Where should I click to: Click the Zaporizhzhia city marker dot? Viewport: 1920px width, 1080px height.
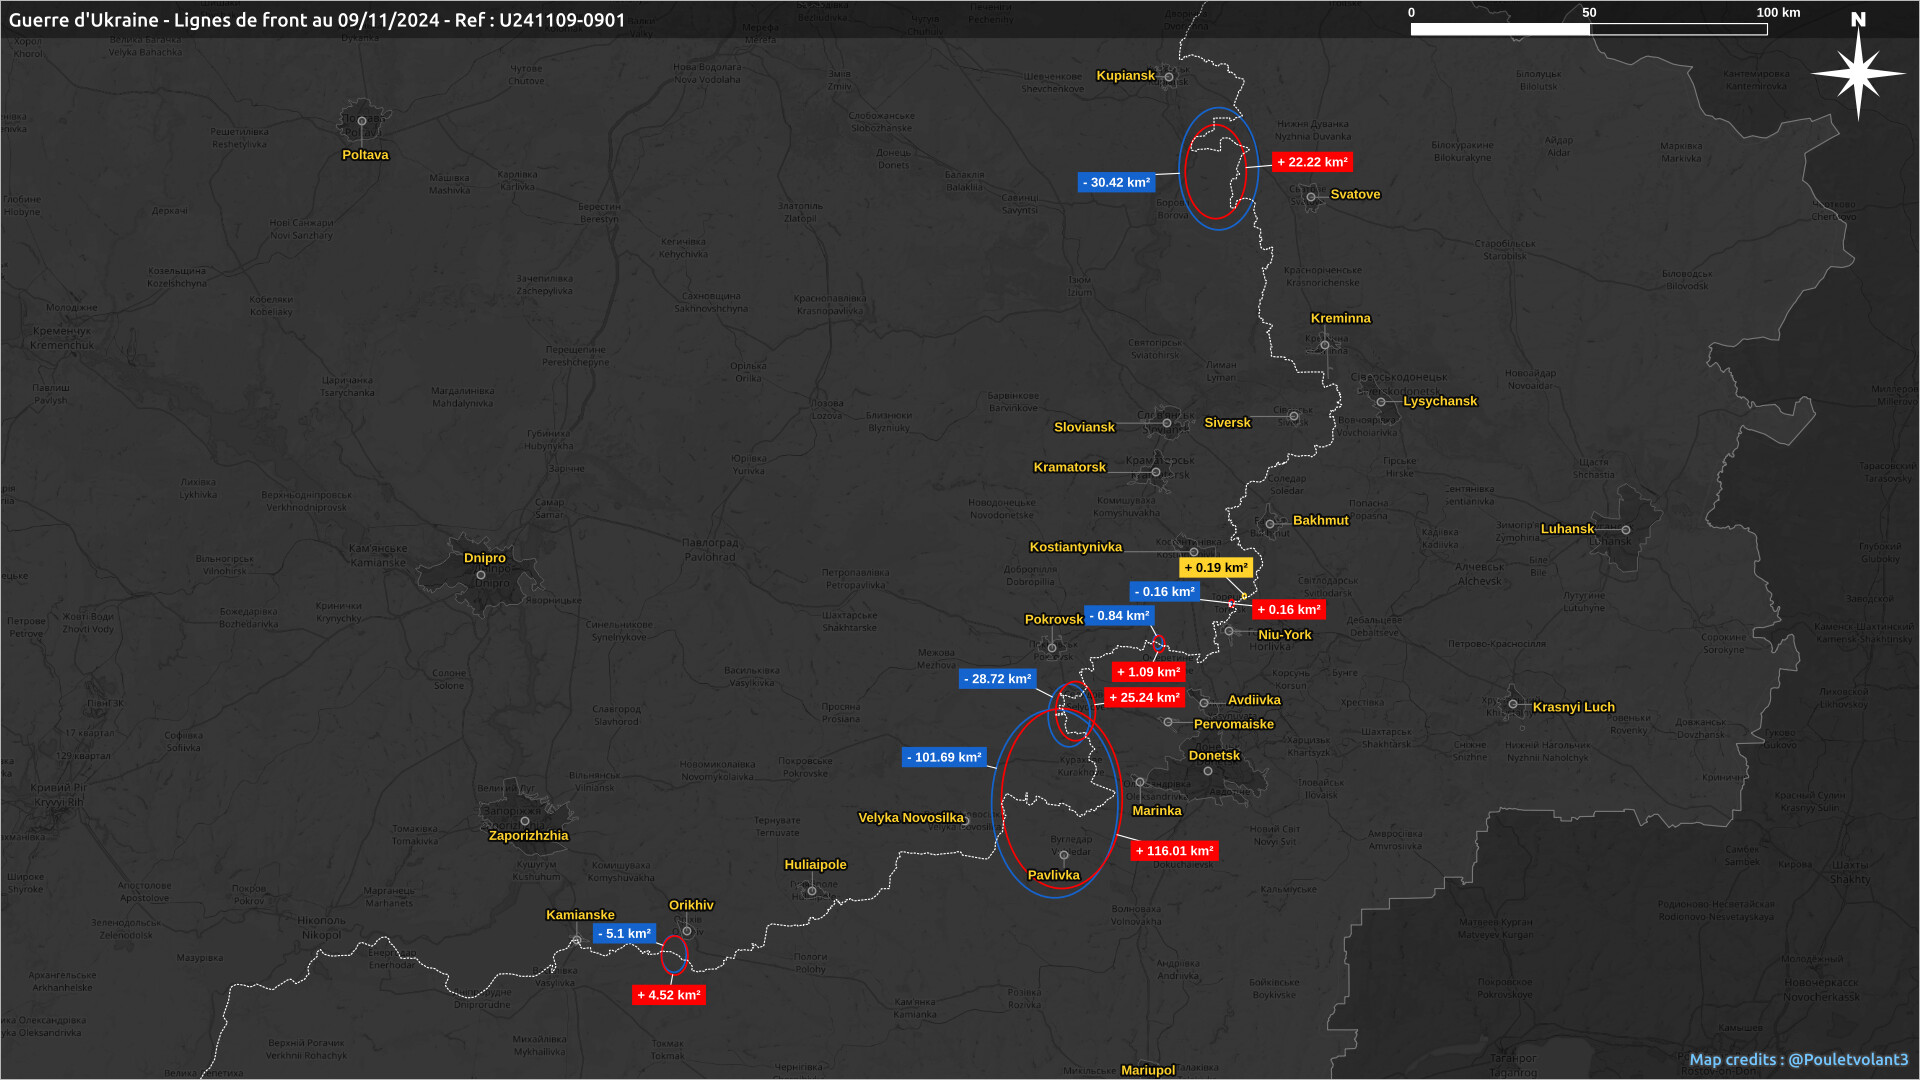[525, 821]
